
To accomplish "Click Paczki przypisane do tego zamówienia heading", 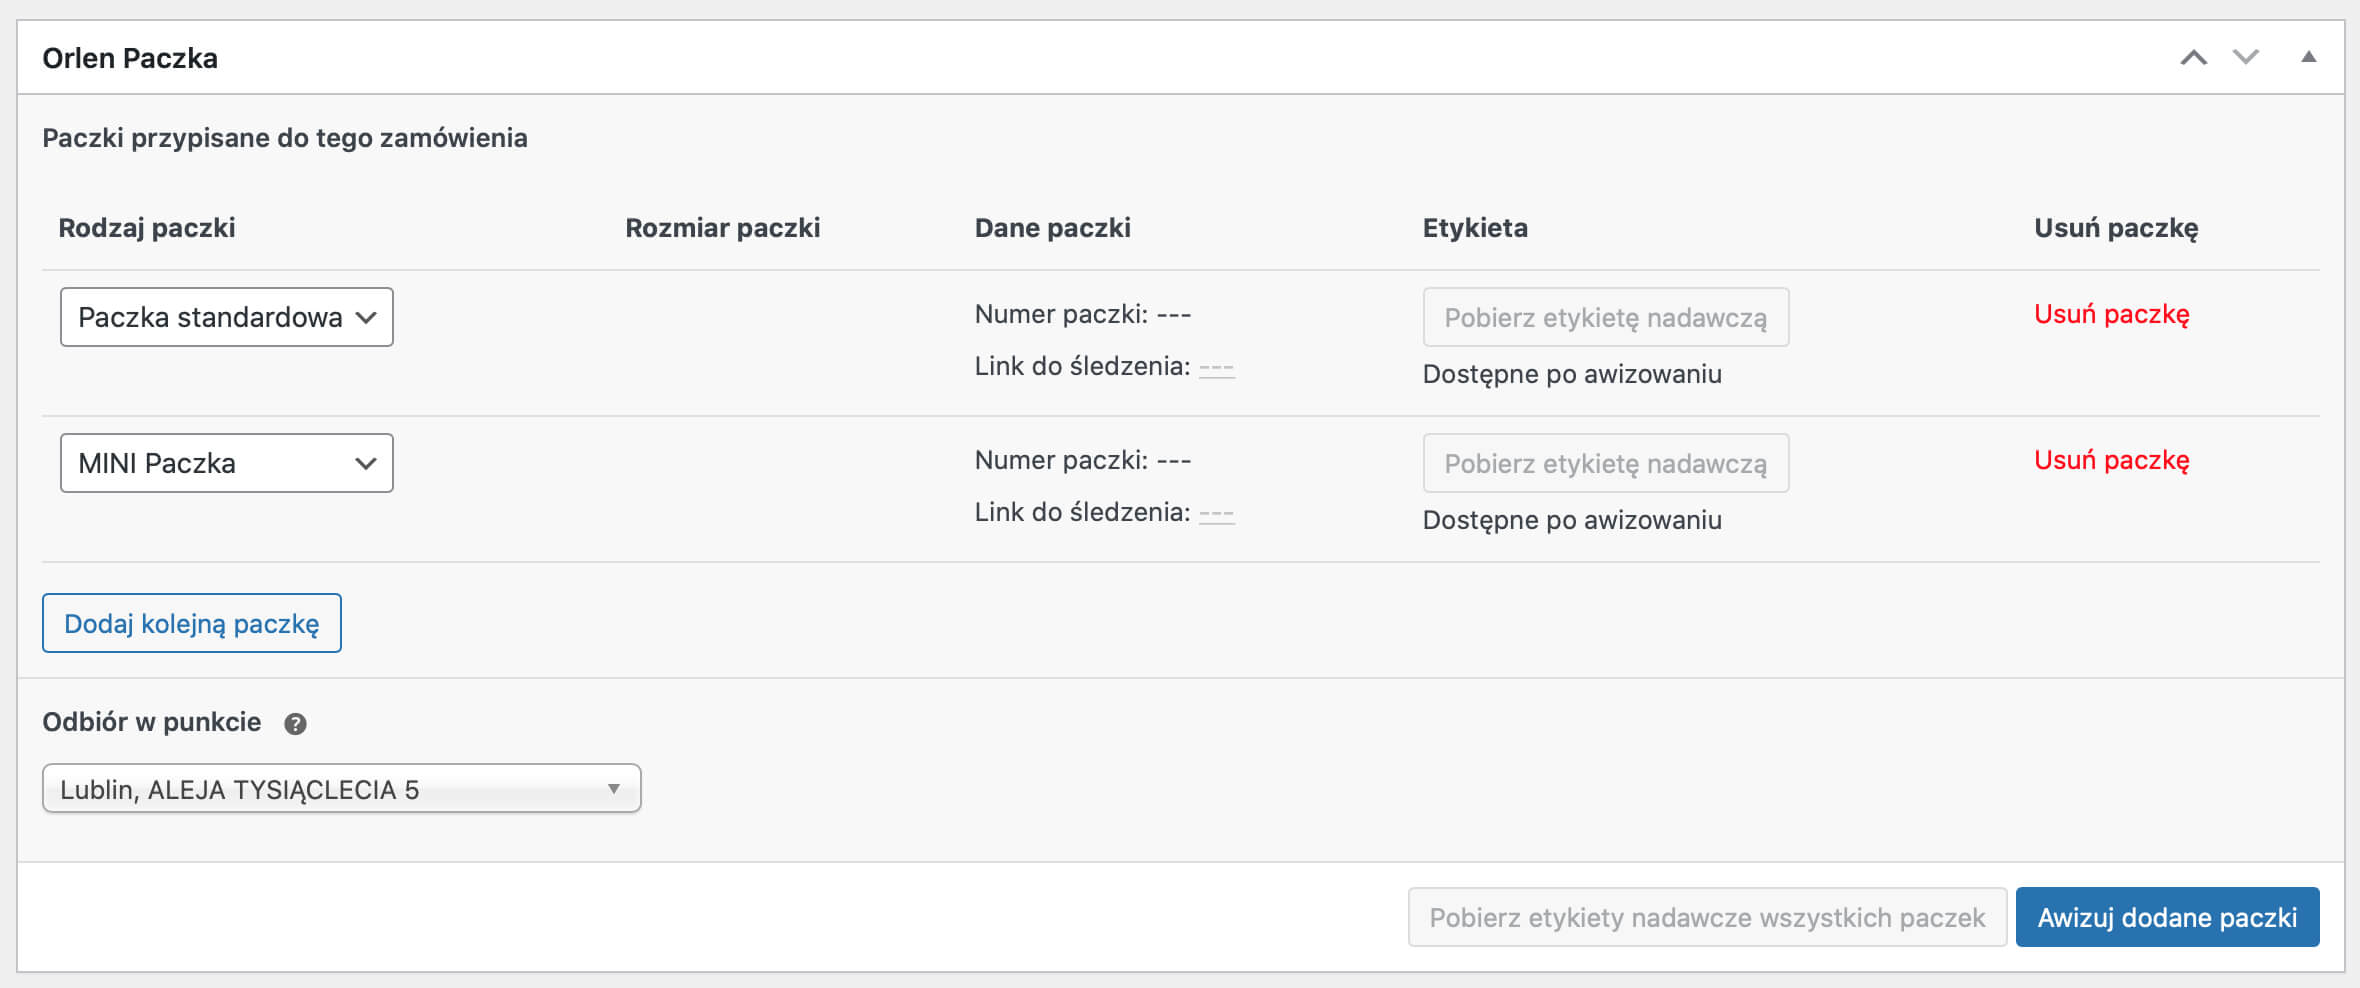I will point(285,138).
